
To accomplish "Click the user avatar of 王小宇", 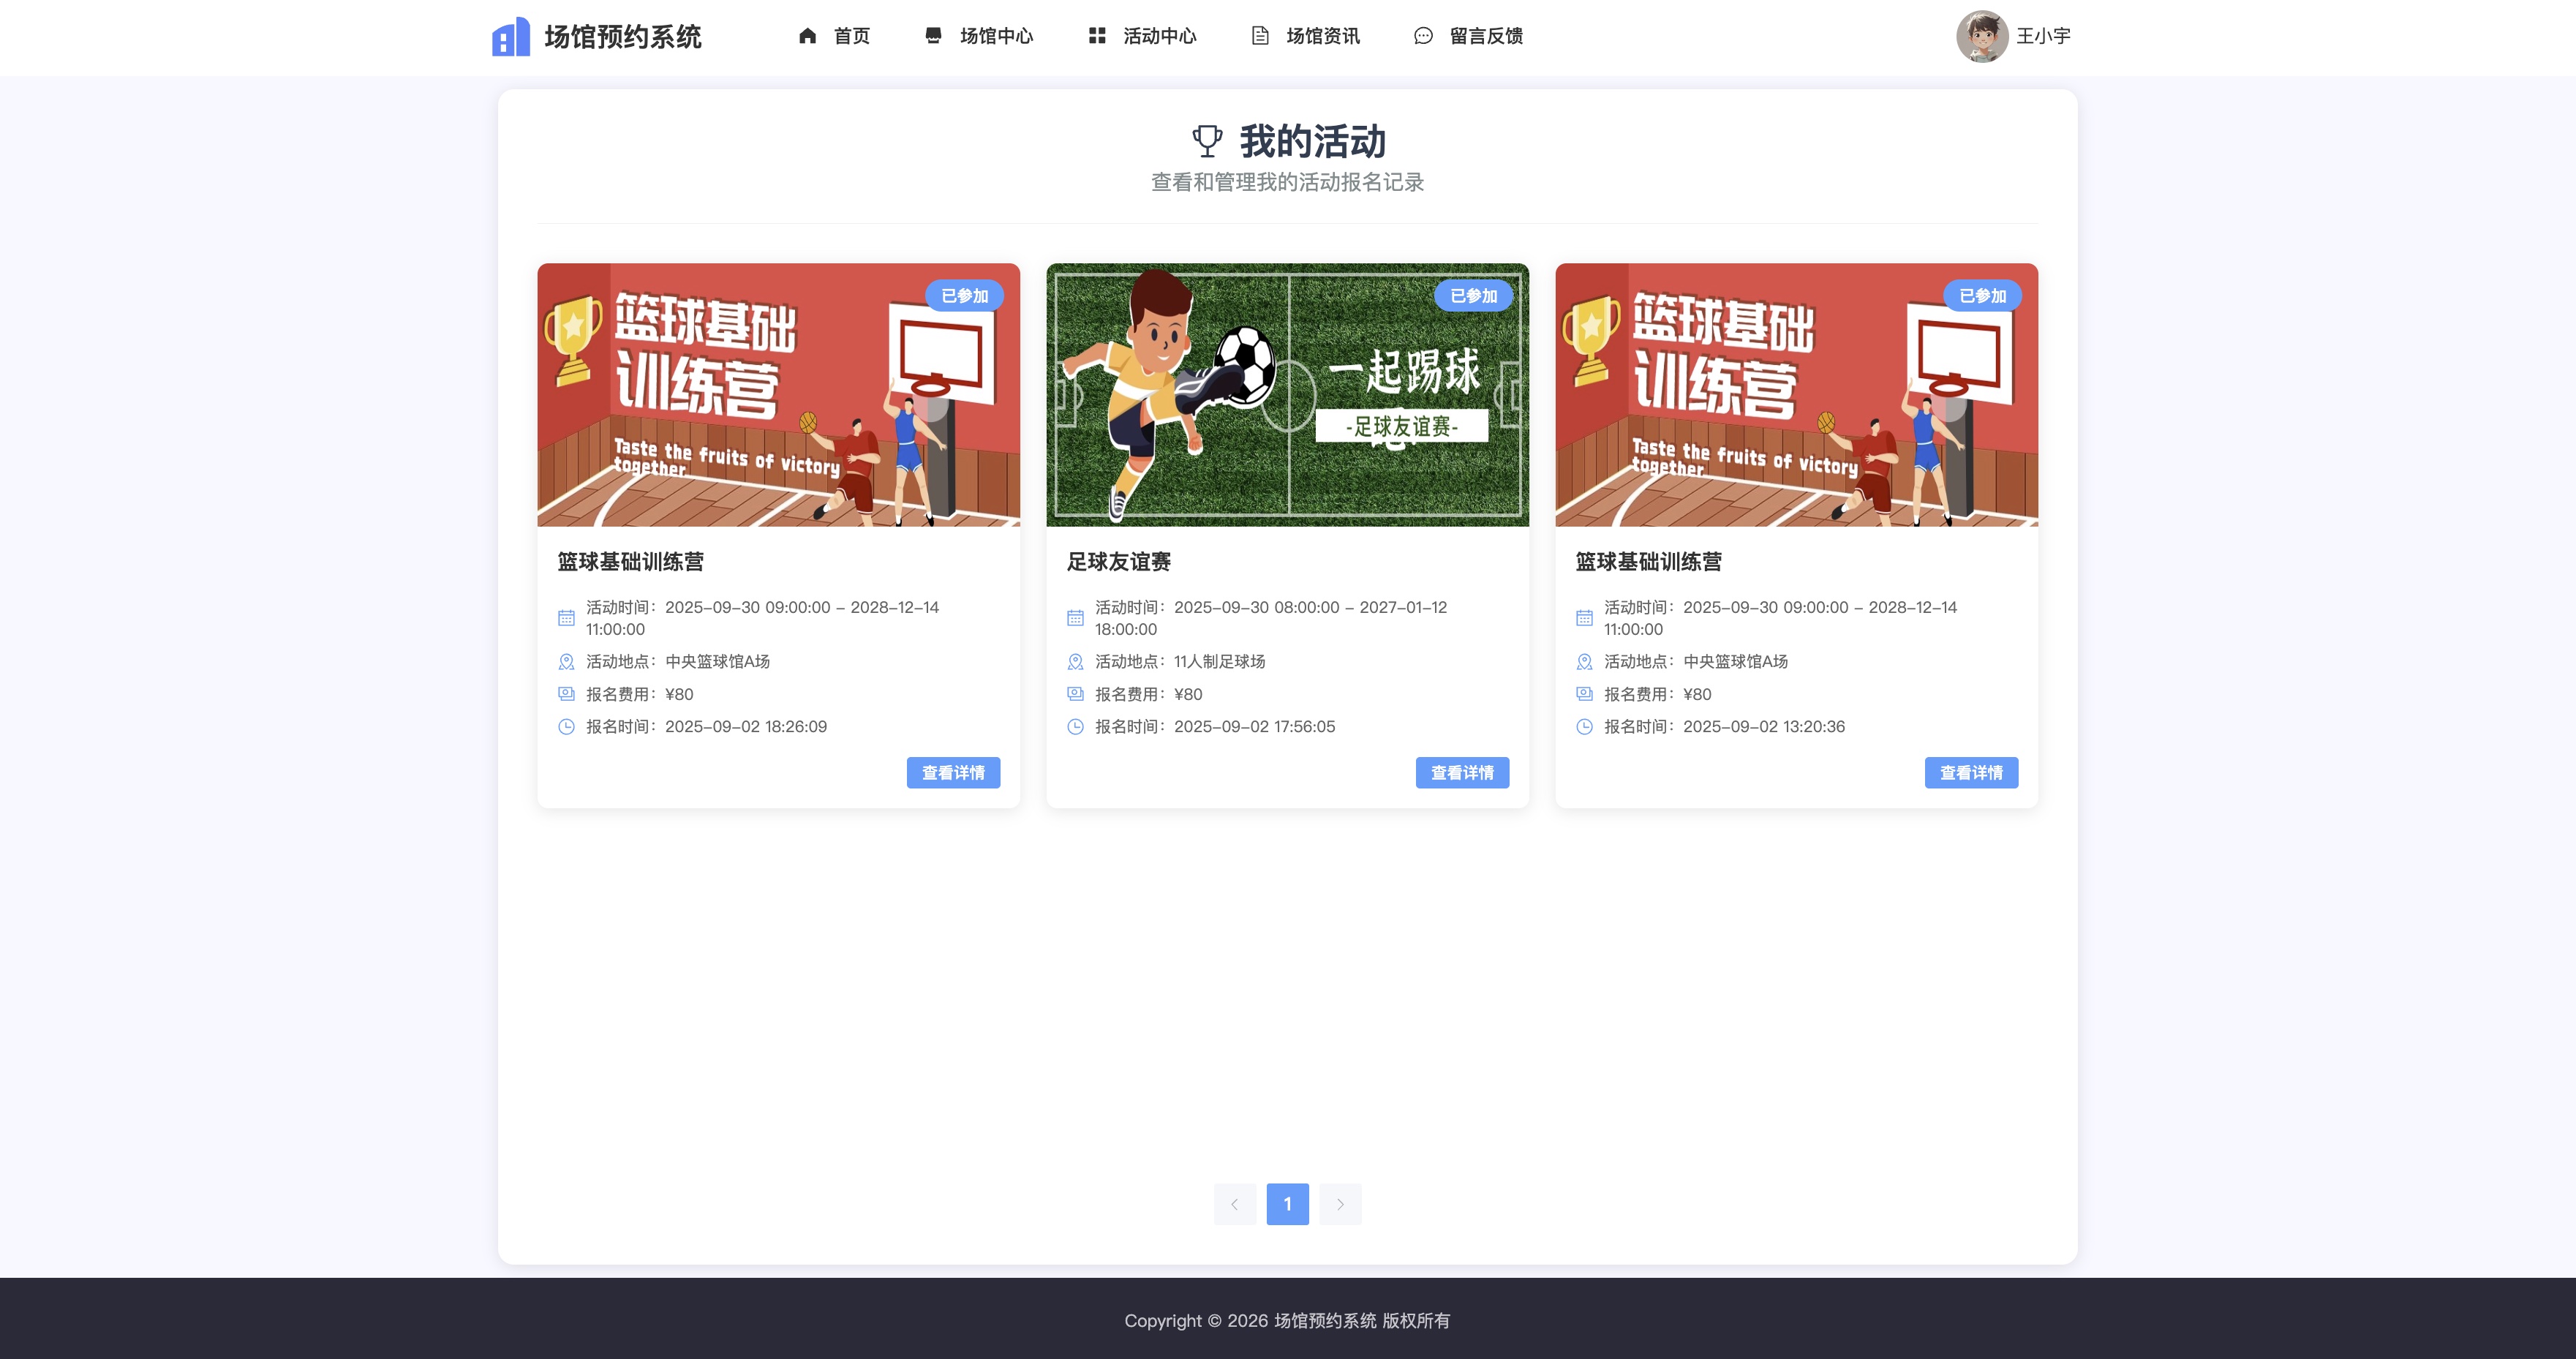I will [x=1982, y=36].
